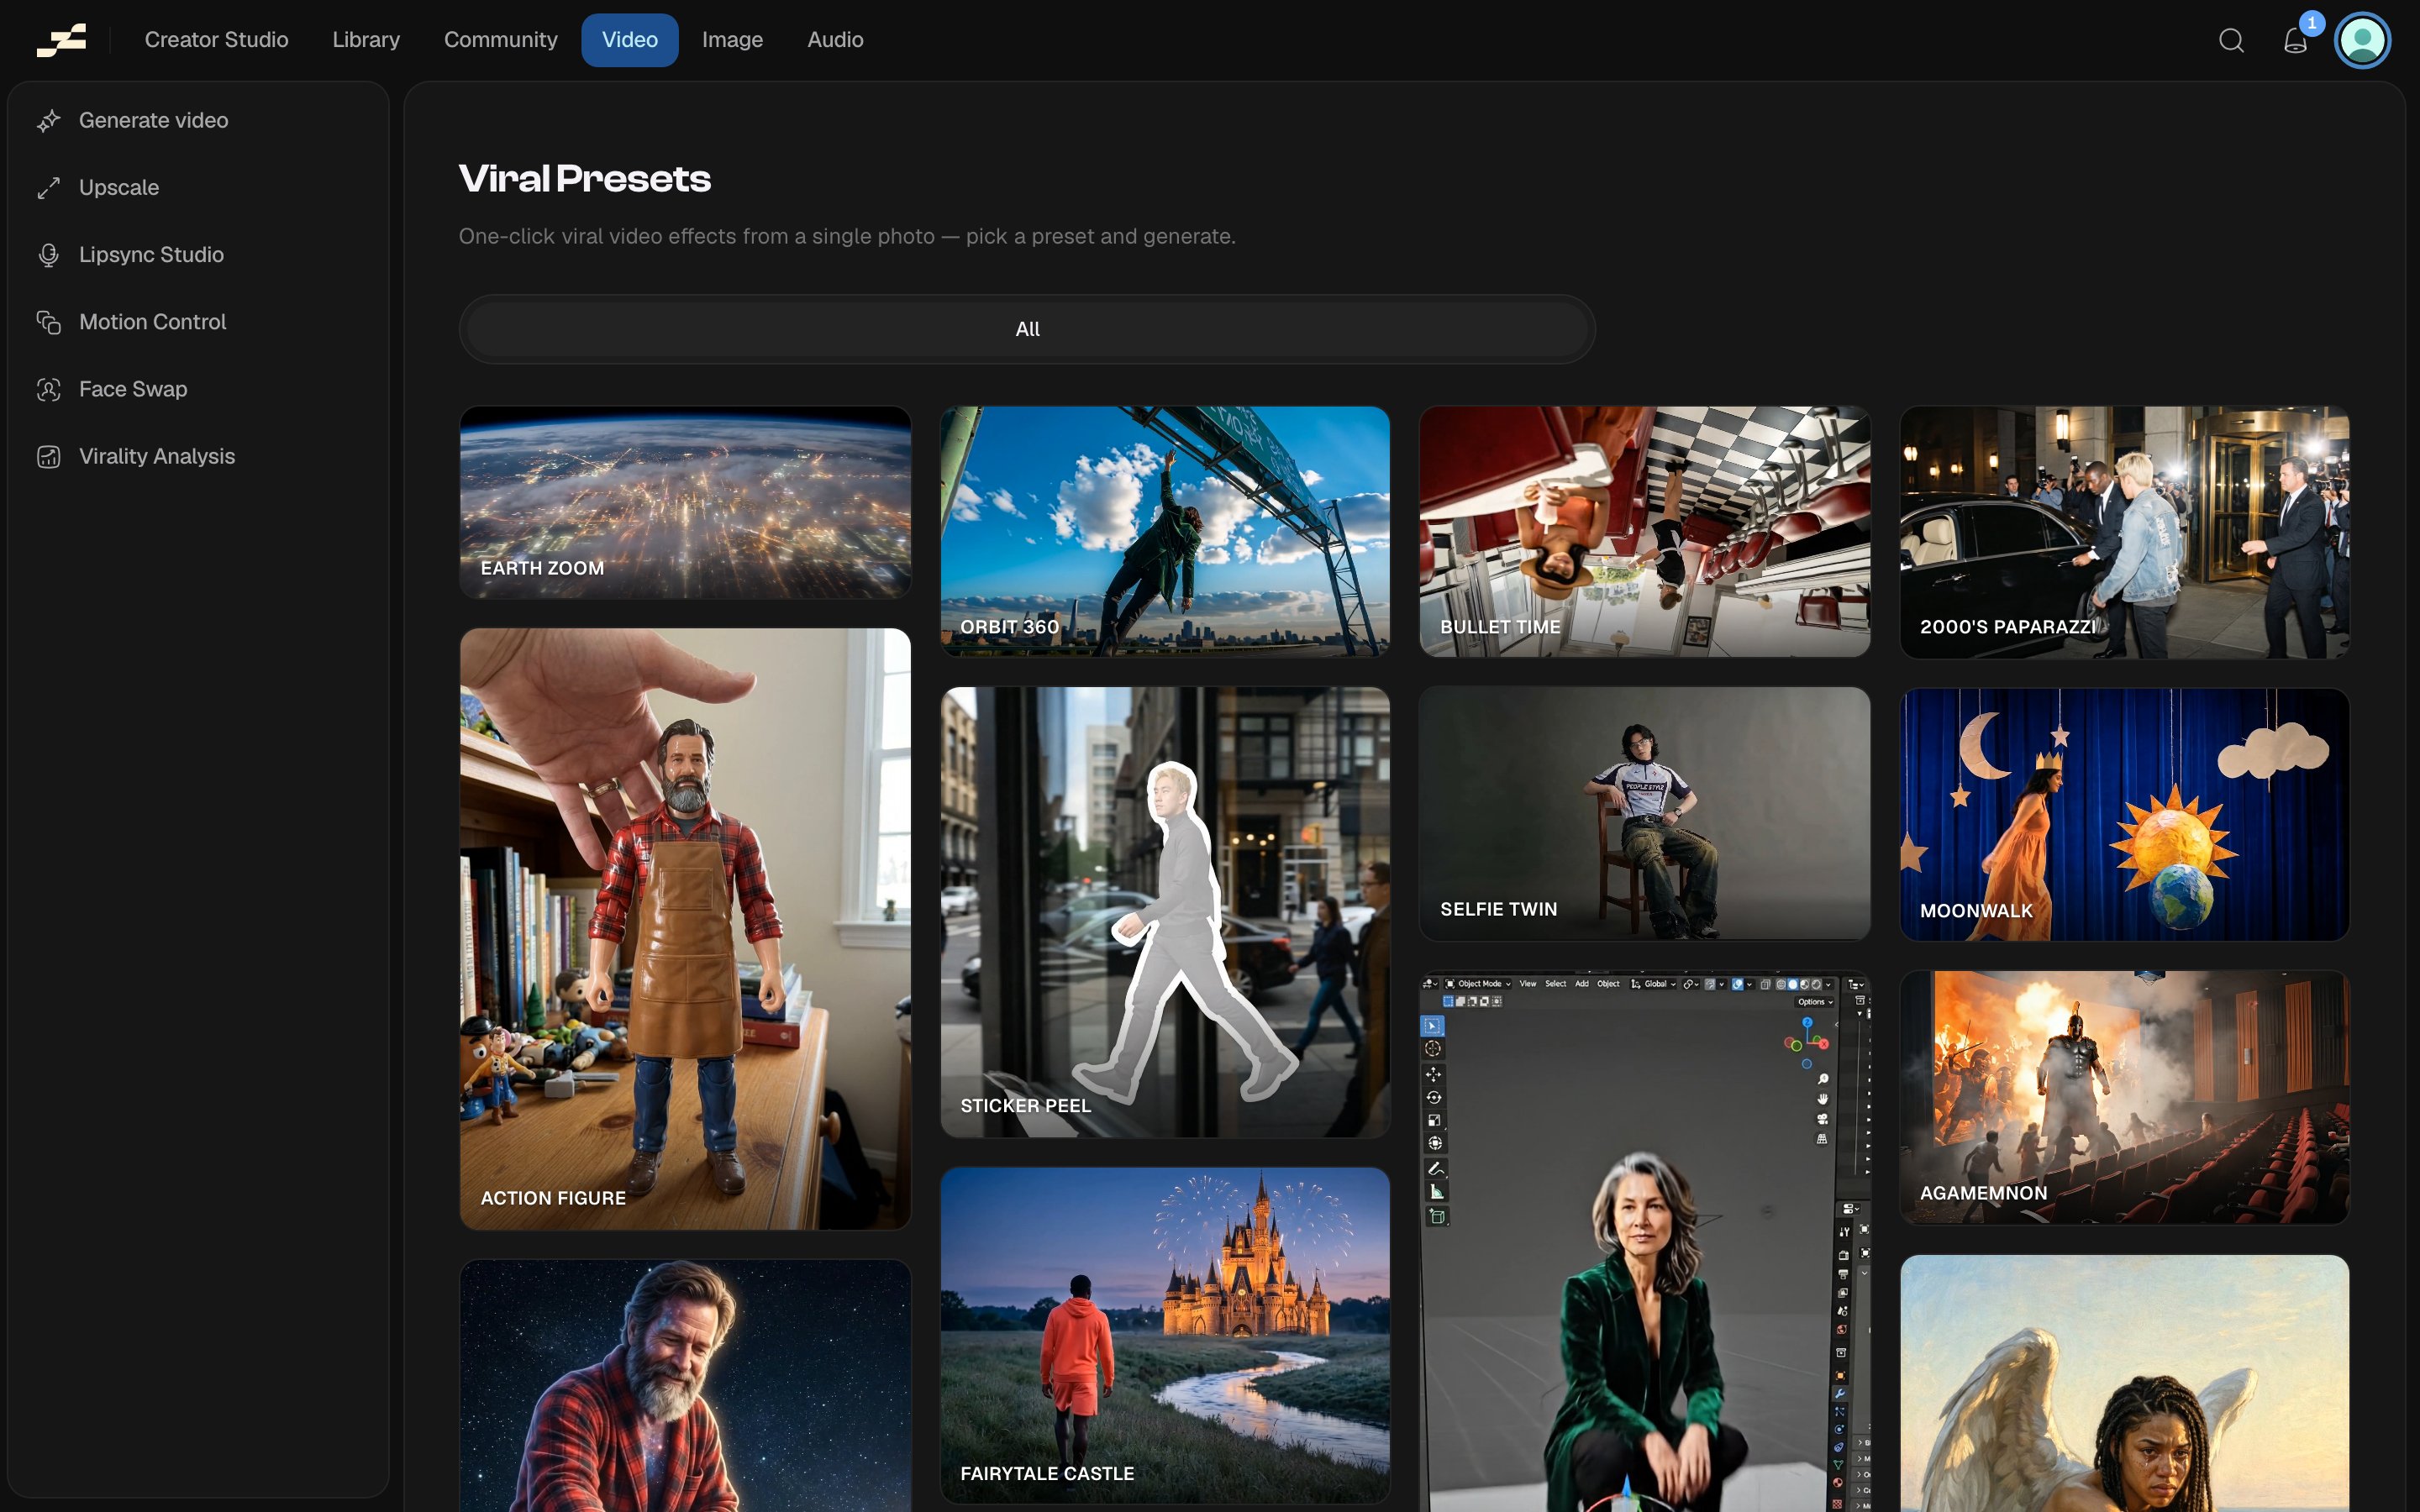
Task: Choose the Agamemnon preset
Action: click(2125, 1097)
